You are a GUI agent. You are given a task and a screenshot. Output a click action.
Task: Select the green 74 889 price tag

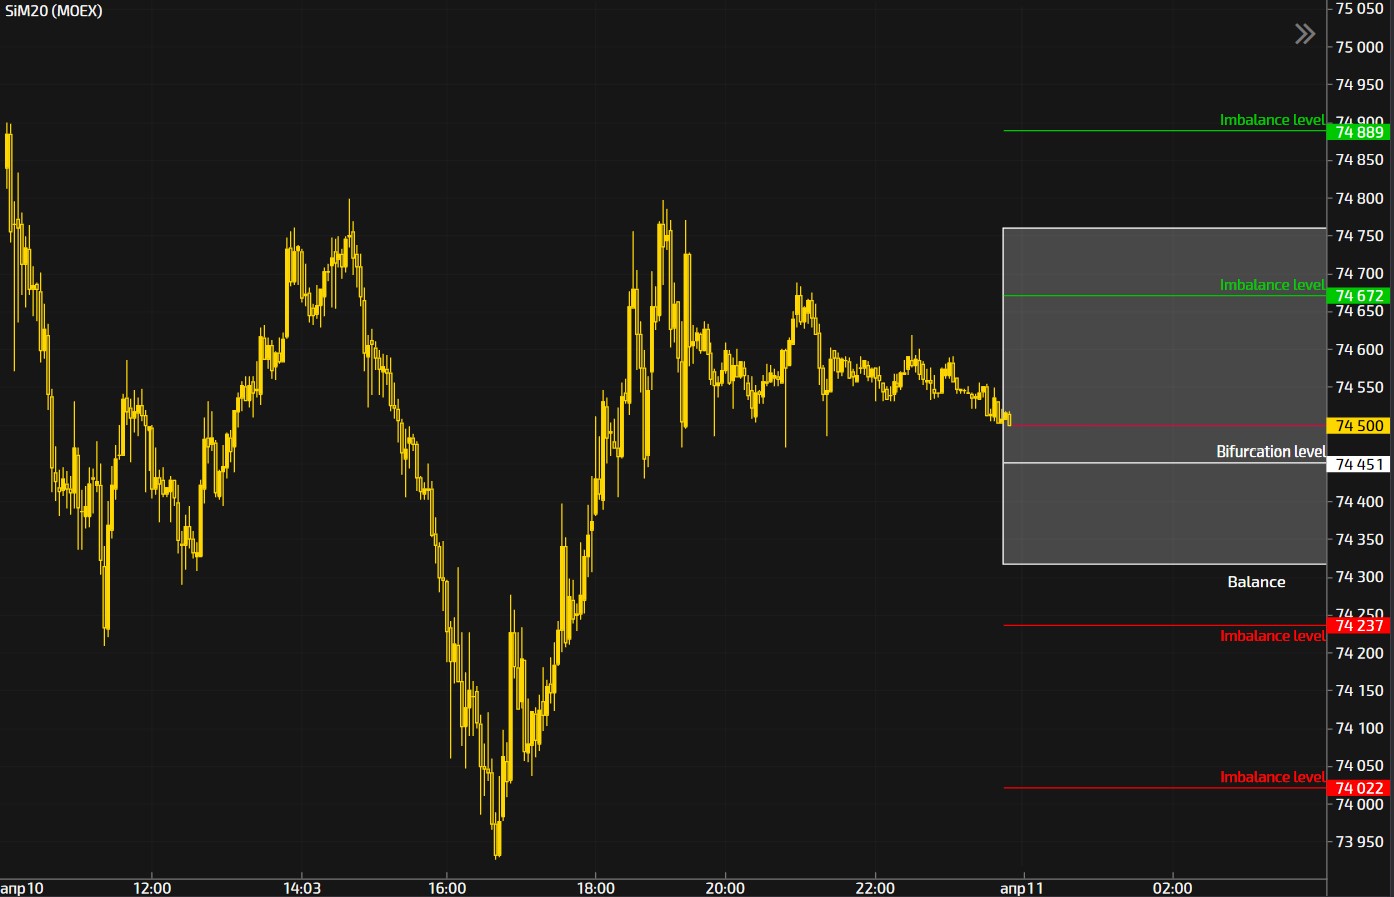point(1359,132)
